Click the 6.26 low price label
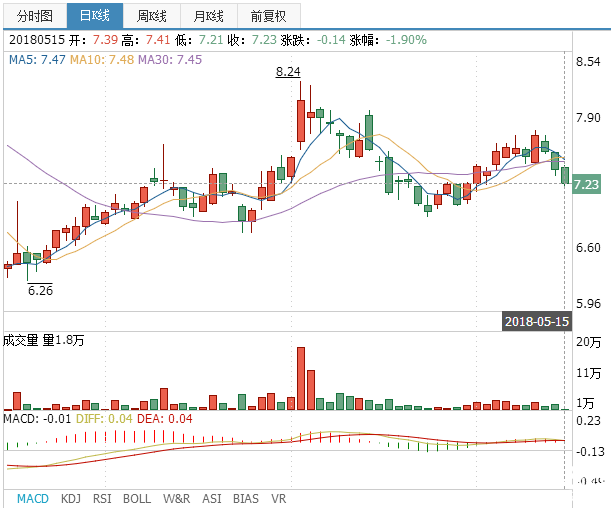611x508 pixels. coord(40,290)
